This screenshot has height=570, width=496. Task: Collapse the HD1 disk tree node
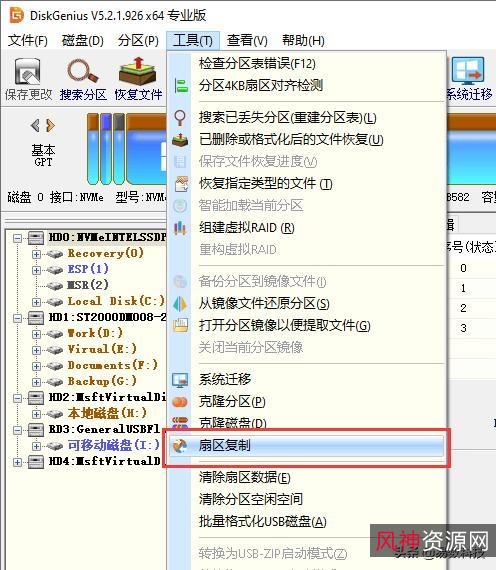pos(17,318)
